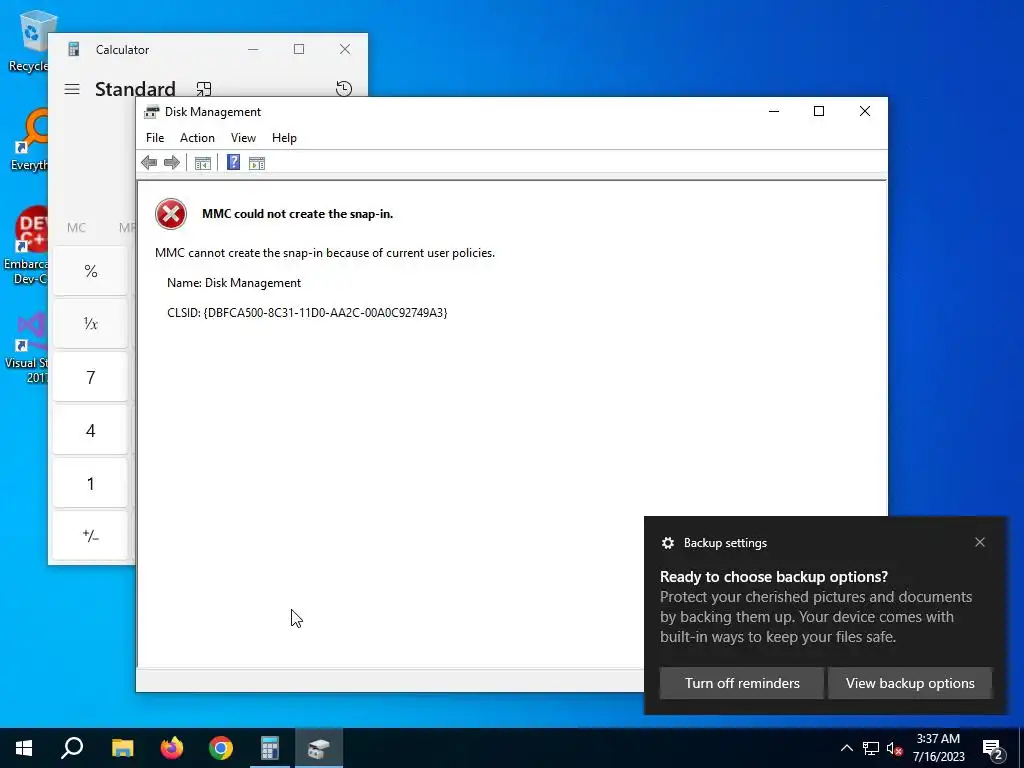Click the Backup settings gear icon
Viewport: 1024px width, 768px height.
pos(667,543)
